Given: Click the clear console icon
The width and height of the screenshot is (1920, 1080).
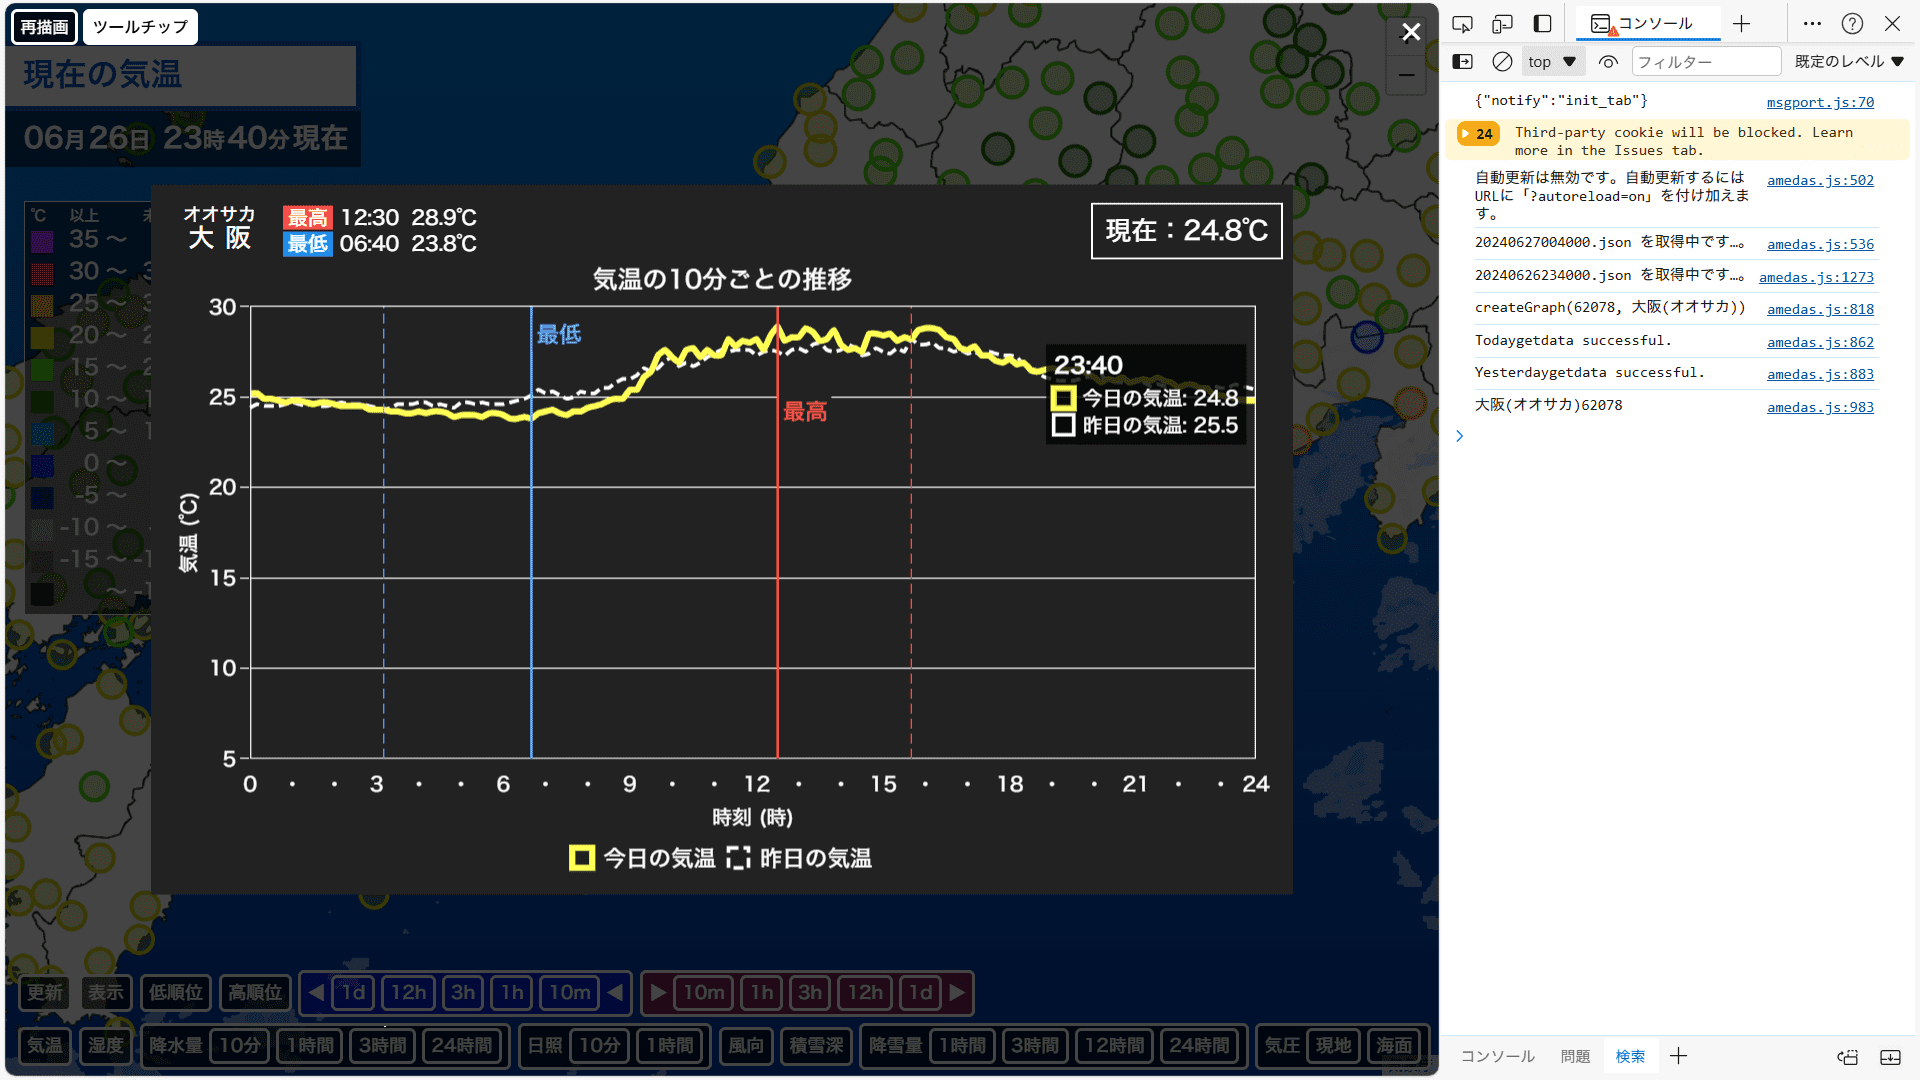Looking at the screenshot, I should coord(1502,62).
